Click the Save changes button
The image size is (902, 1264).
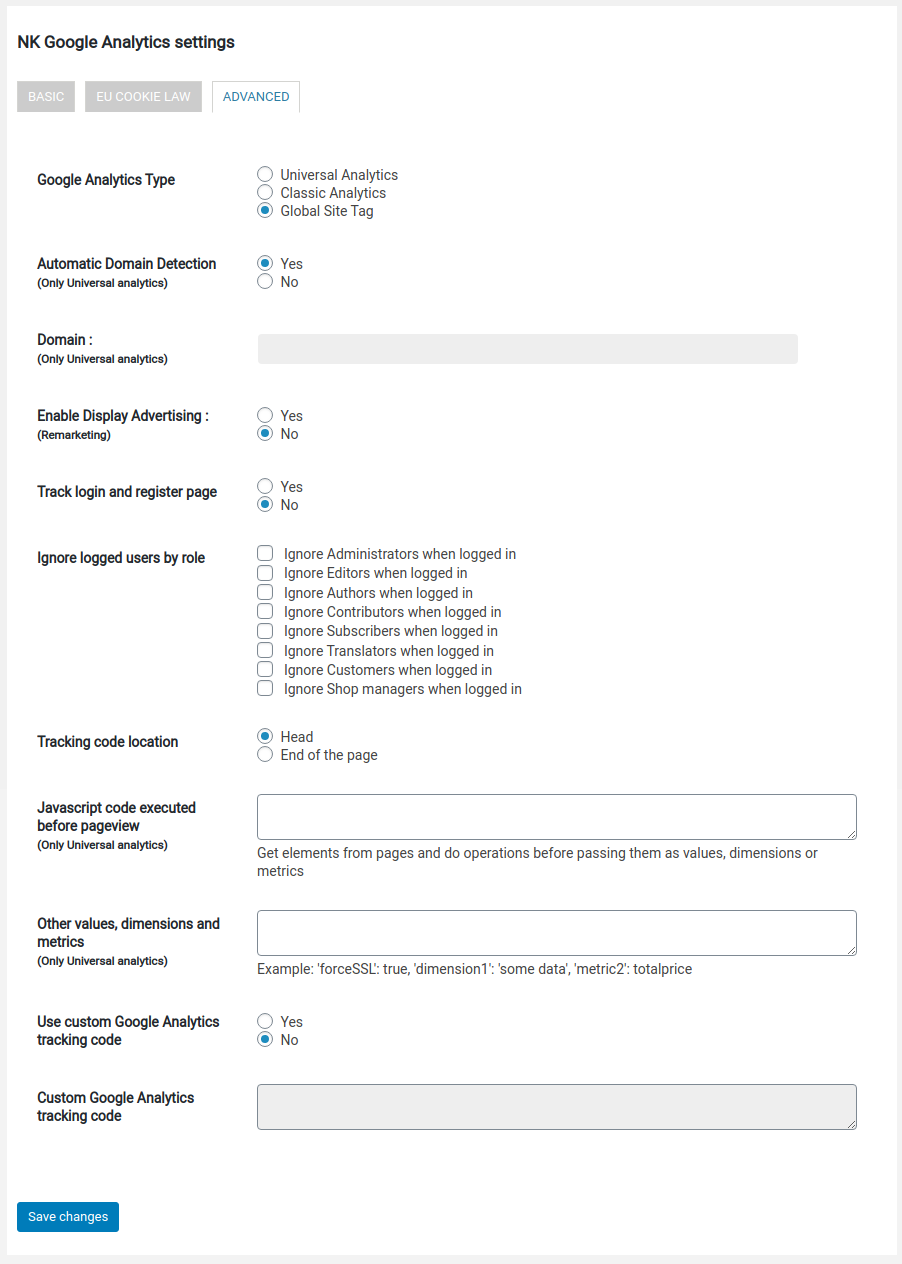coord(68,1217)
